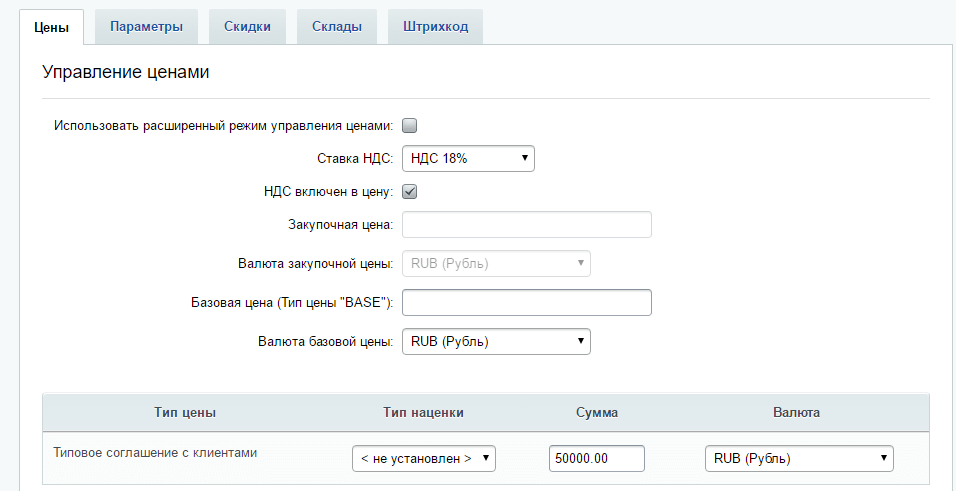Click the Тип цены column header
Viewport: 956px width, 491px height.
(186, 412)
